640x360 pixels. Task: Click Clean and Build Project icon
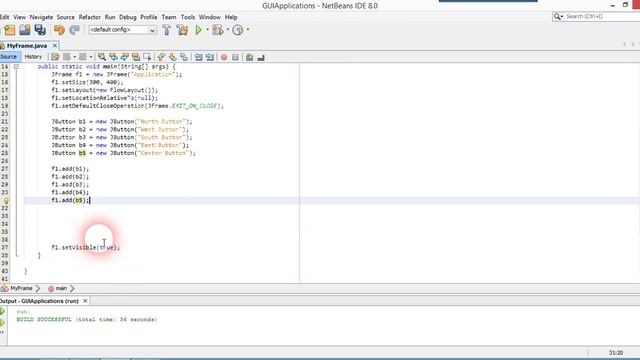pyautogui.click(x=182, y=30)
